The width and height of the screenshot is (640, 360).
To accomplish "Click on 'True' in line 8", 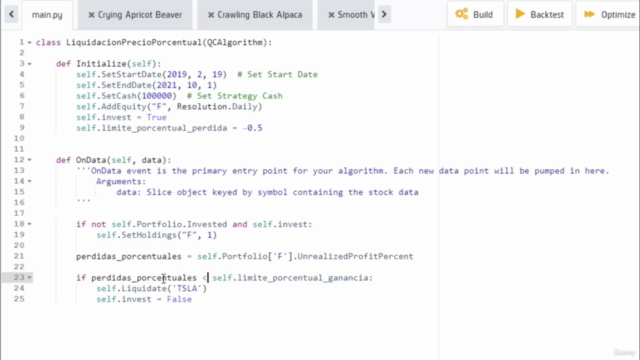I will pos(157,117).
